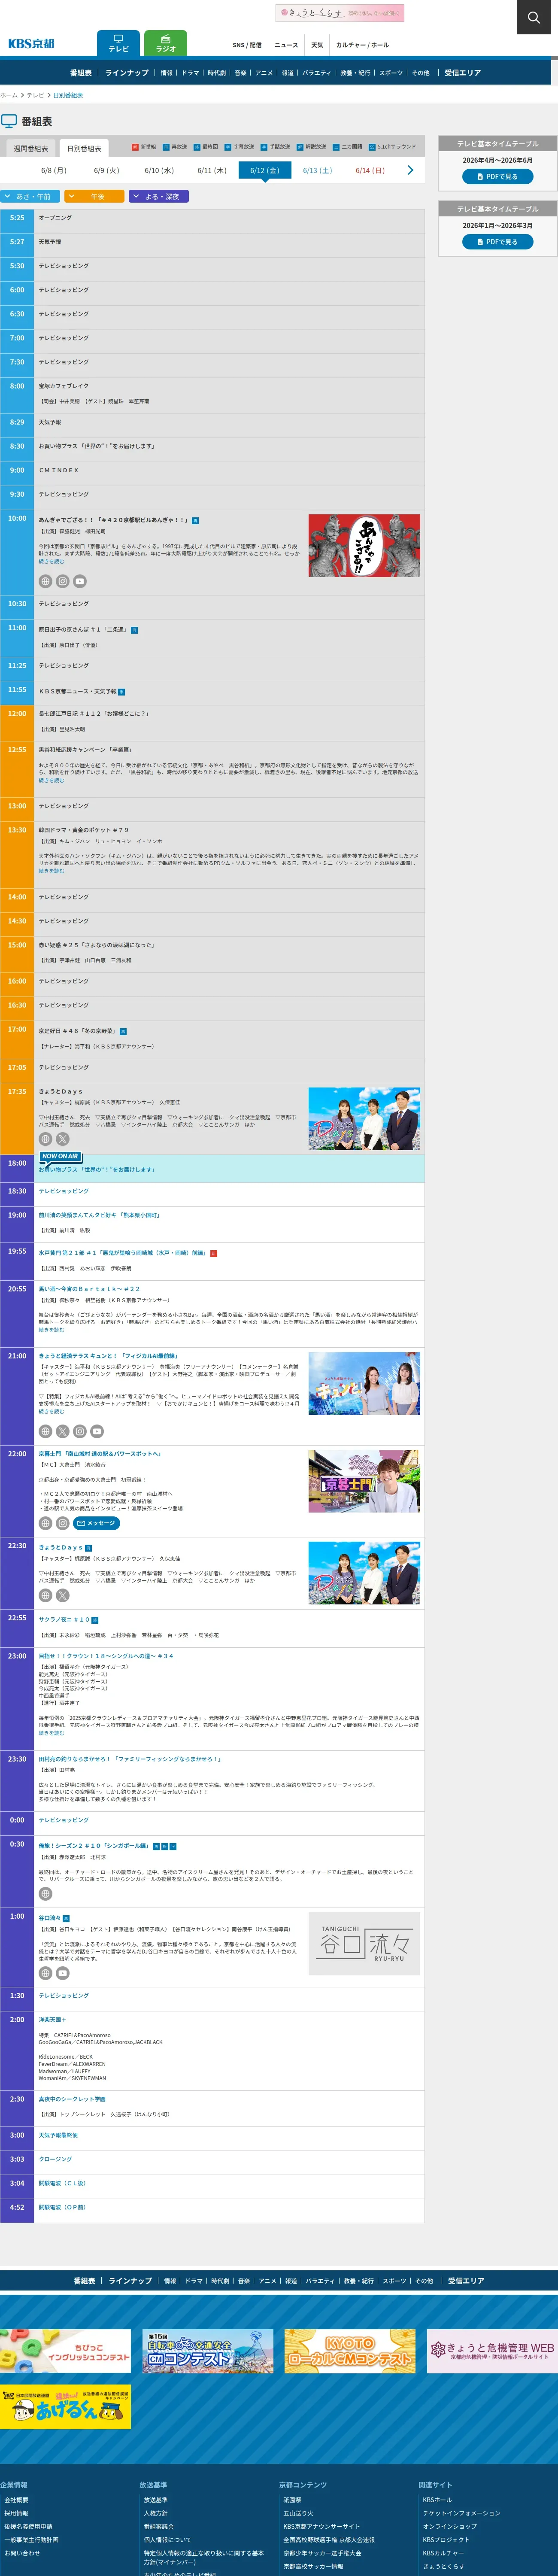Open website globe icon for あんぎゃでござる!!
This screenshot has width=558, height=2576.
click(45, 581)
